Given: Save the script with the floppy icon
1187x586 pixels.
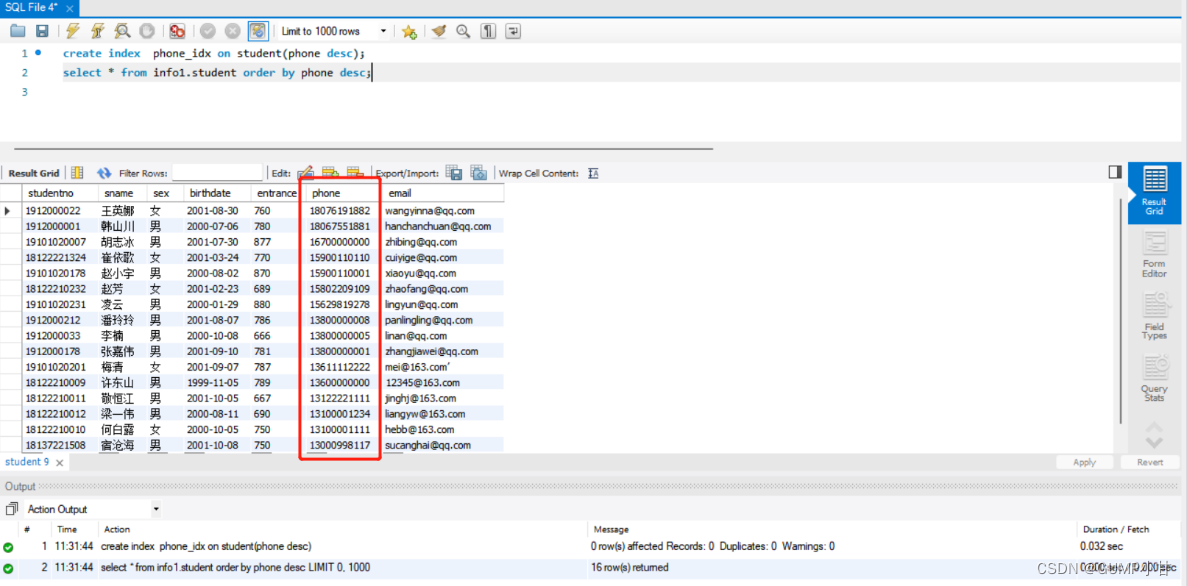Looking at the screenshot, I should click(42, 31).
